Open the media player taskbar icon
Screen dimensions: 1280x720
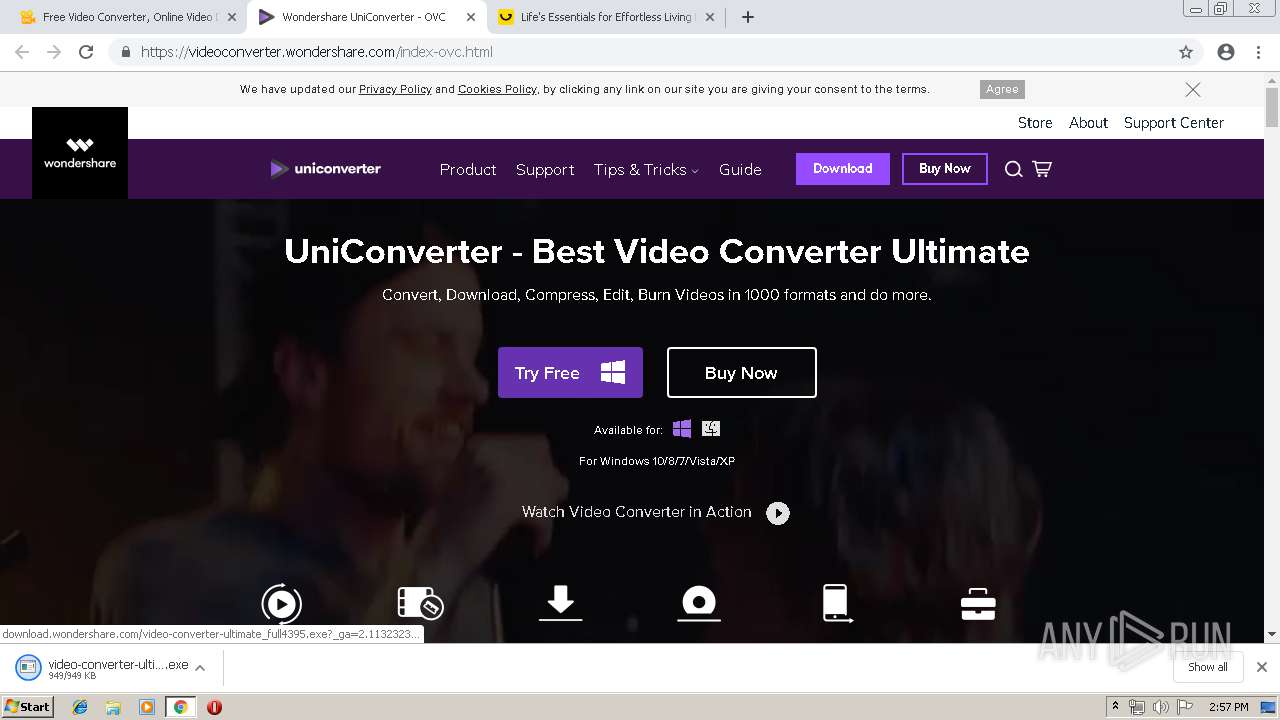(x=147, y=707)
